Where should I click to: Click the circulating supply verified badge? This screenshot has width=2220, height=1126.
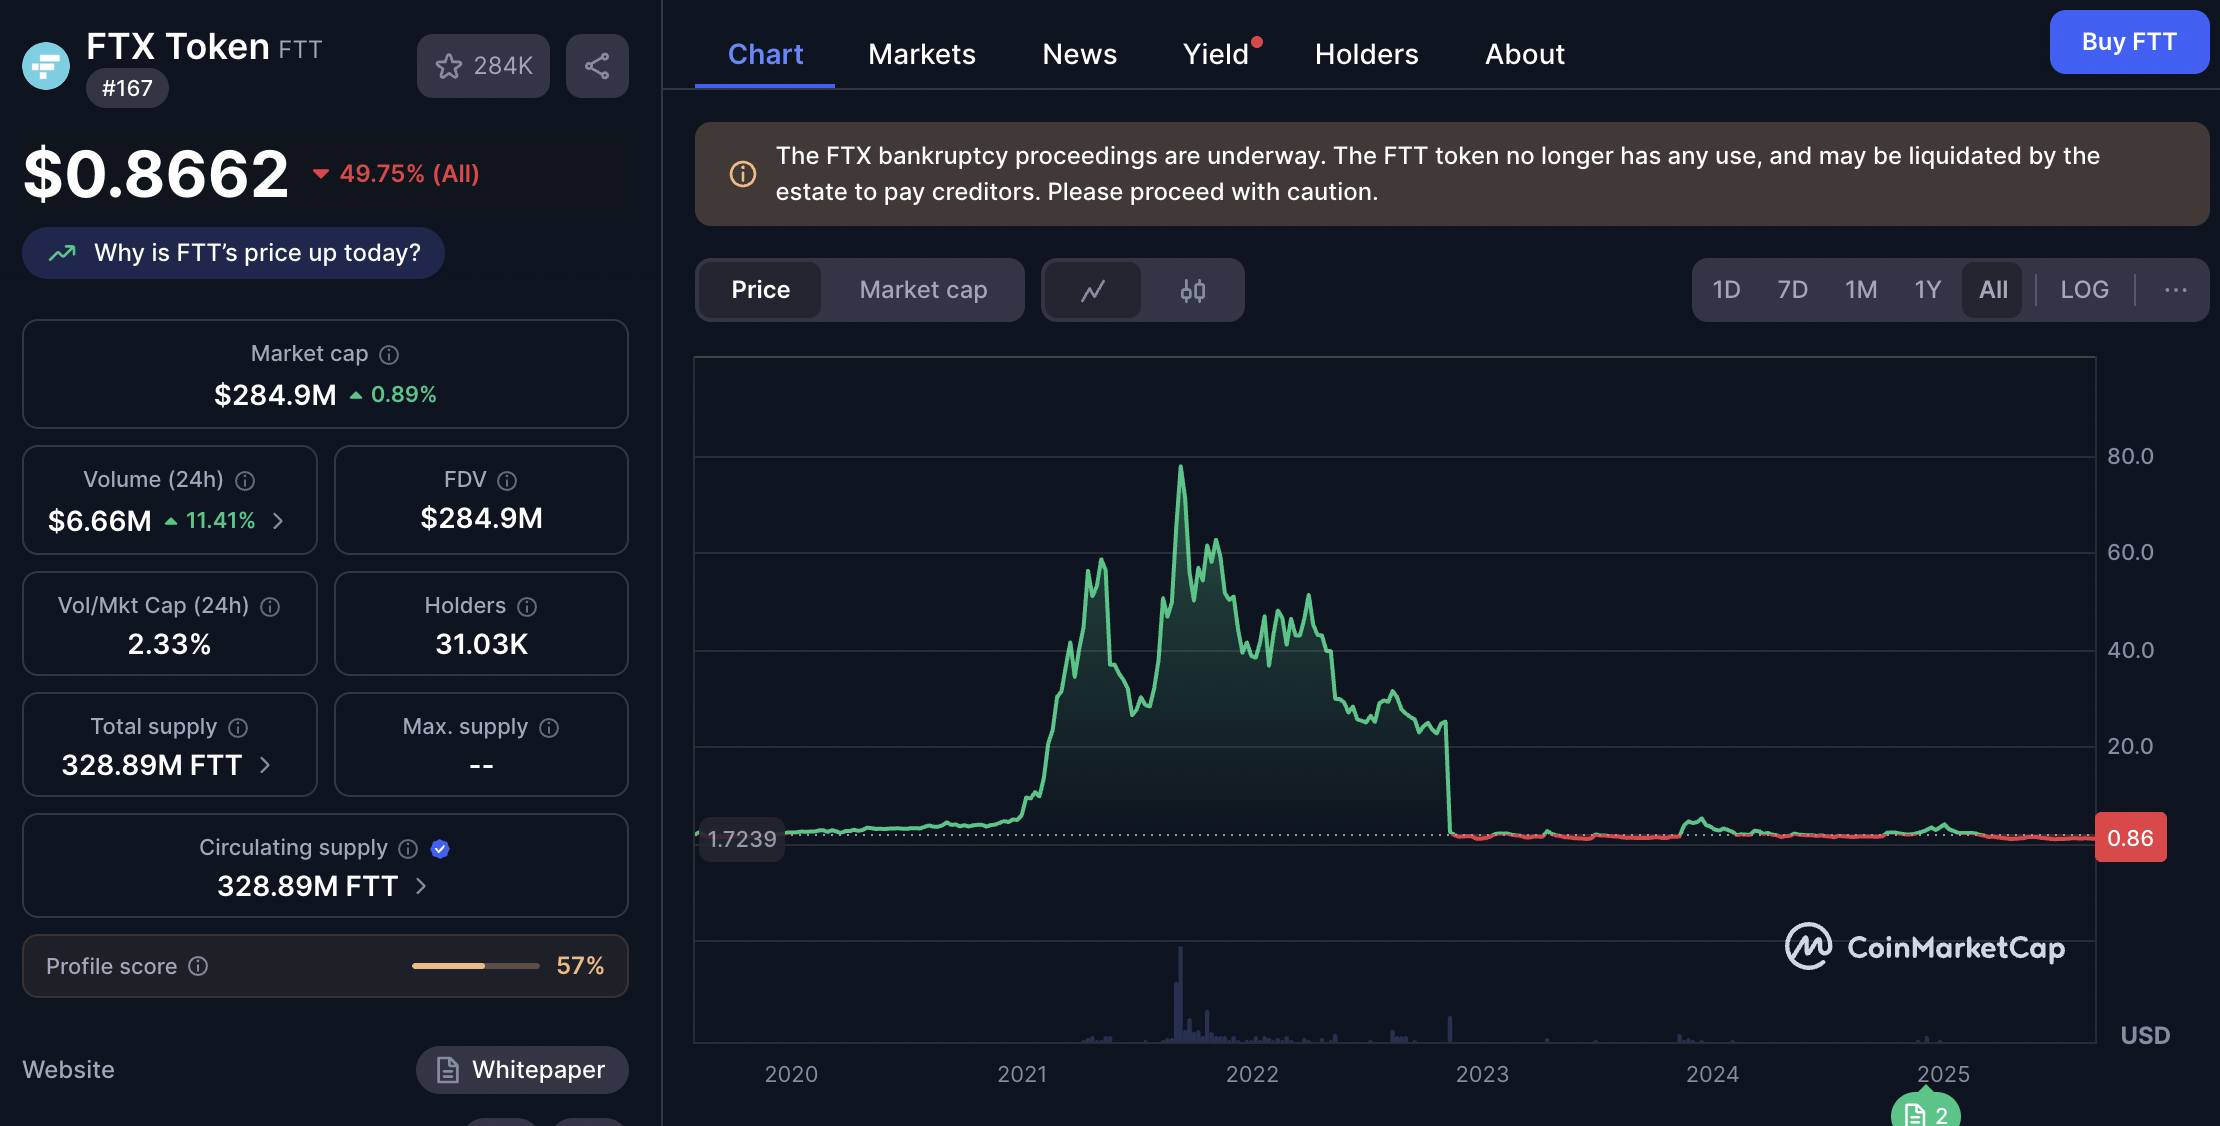point(440,849)
